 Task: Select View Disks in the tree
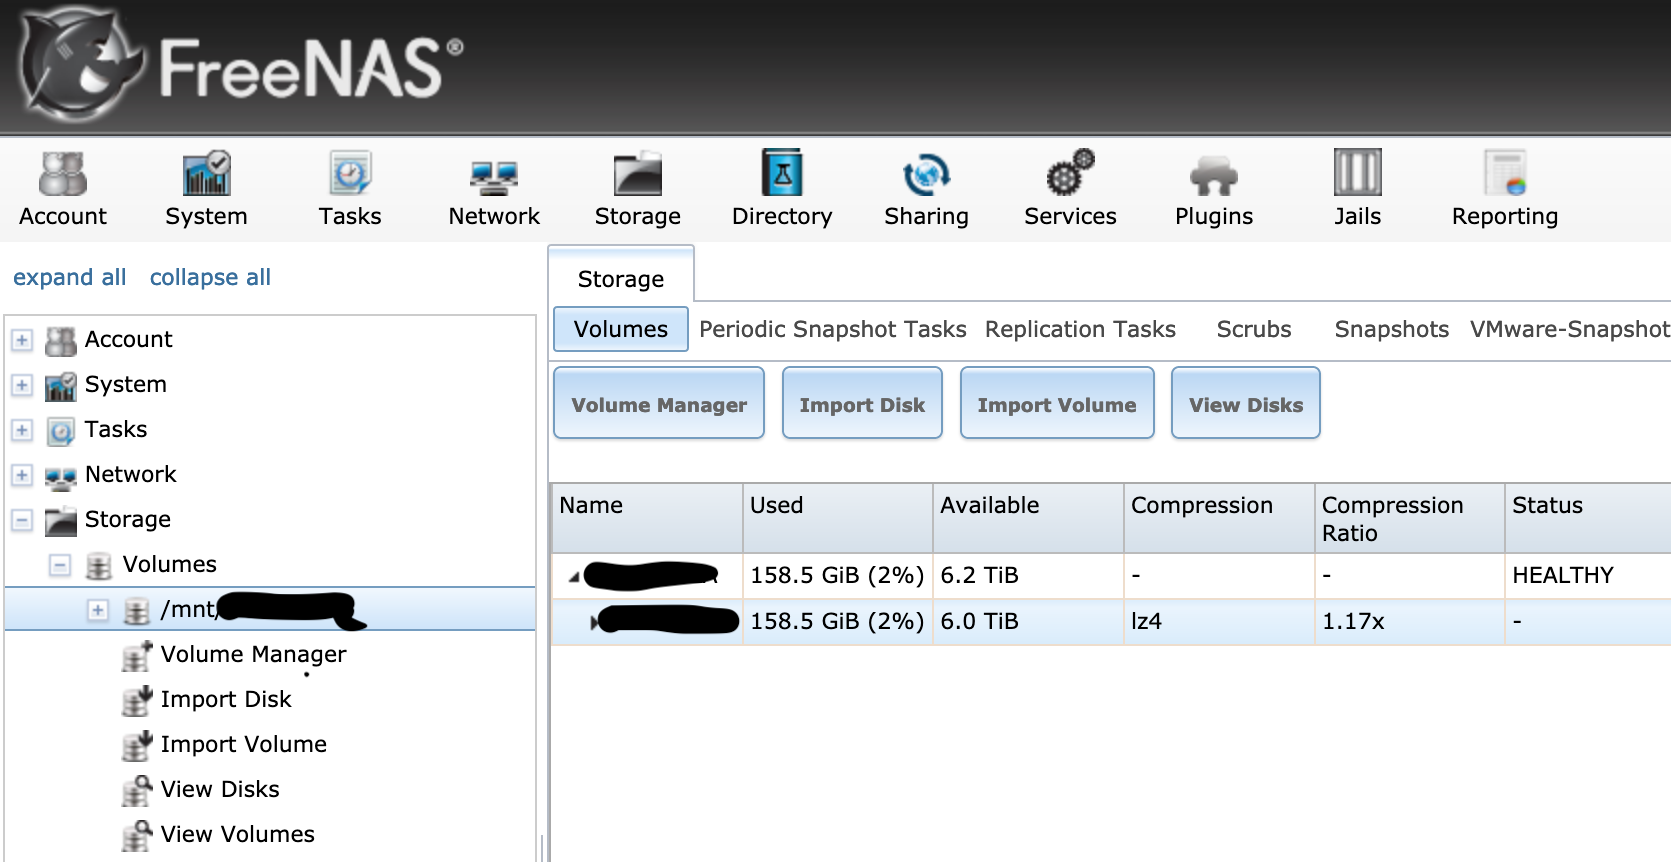click(x=220, y=789)
